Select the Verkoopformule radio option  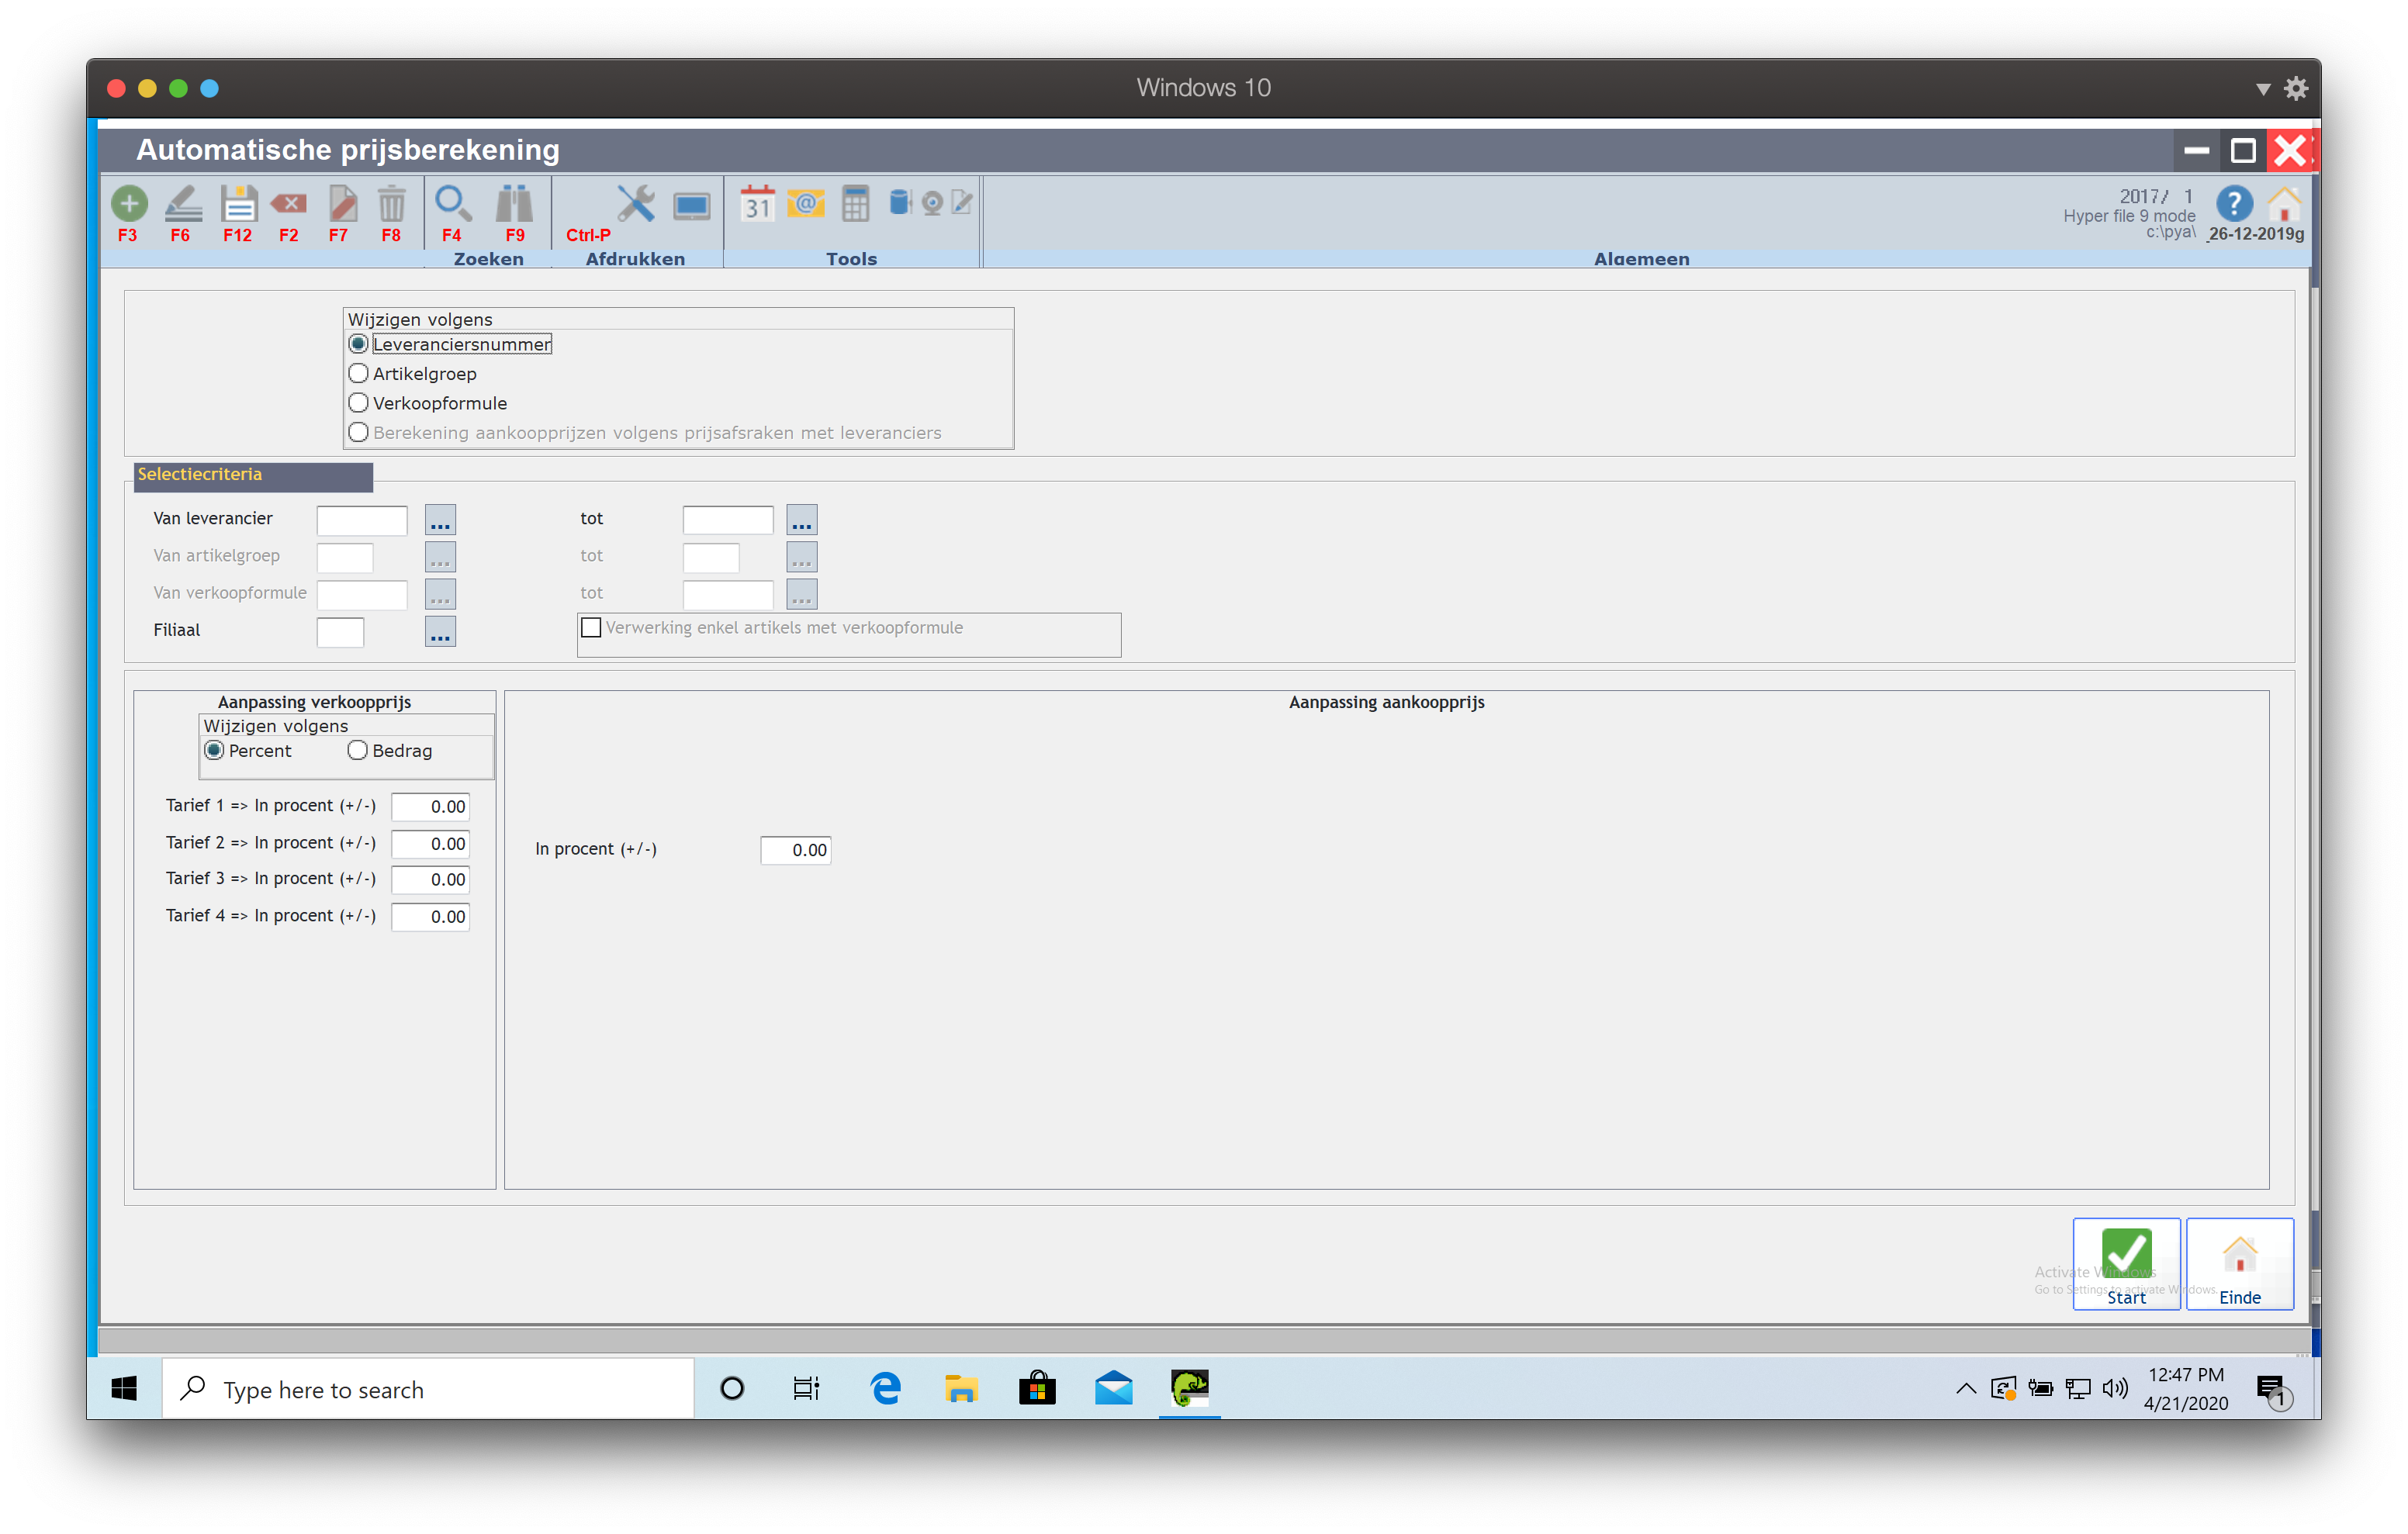coord(358,403)
